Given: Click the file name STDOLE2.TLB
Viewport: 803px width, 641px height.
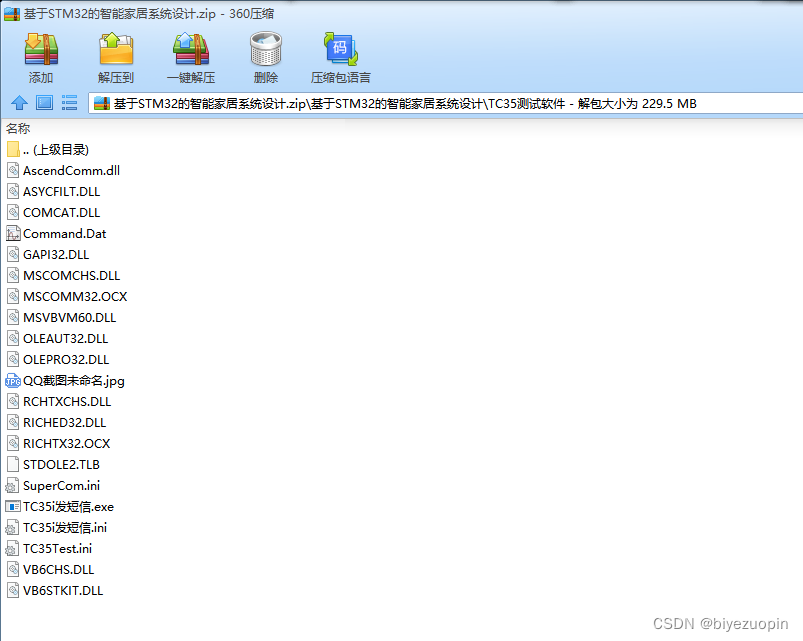Looking at the screenshot, I should pyautogui.click(x=61, y=464).
